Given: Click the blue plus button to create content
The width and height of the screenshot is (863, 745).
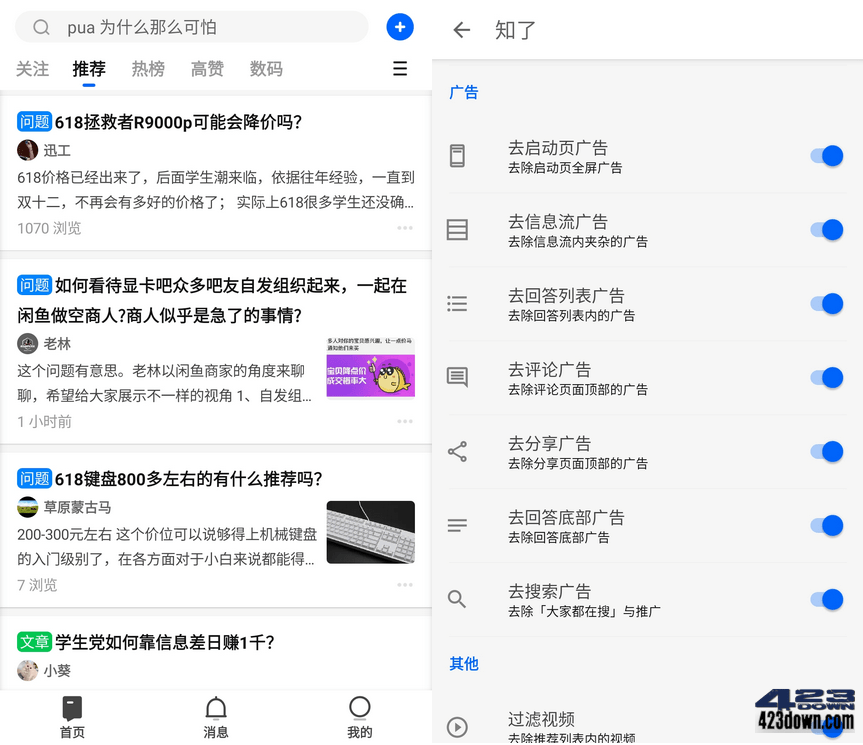Looking at the screenshot, I should 400,26.
